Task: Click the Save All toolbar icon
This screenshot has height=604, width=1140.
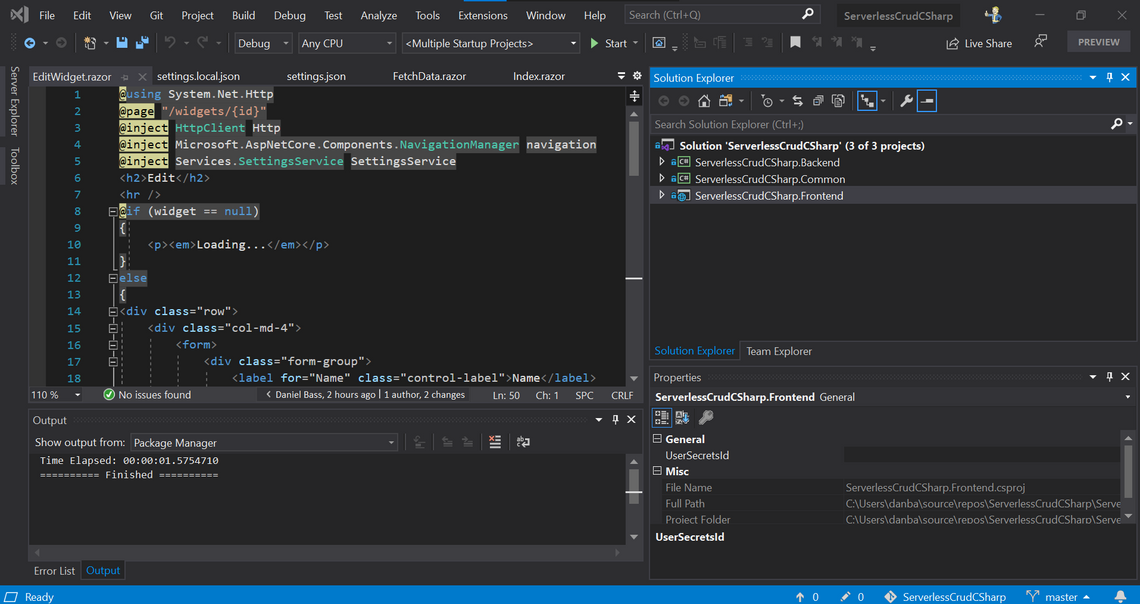Action: tap(141, 43)
